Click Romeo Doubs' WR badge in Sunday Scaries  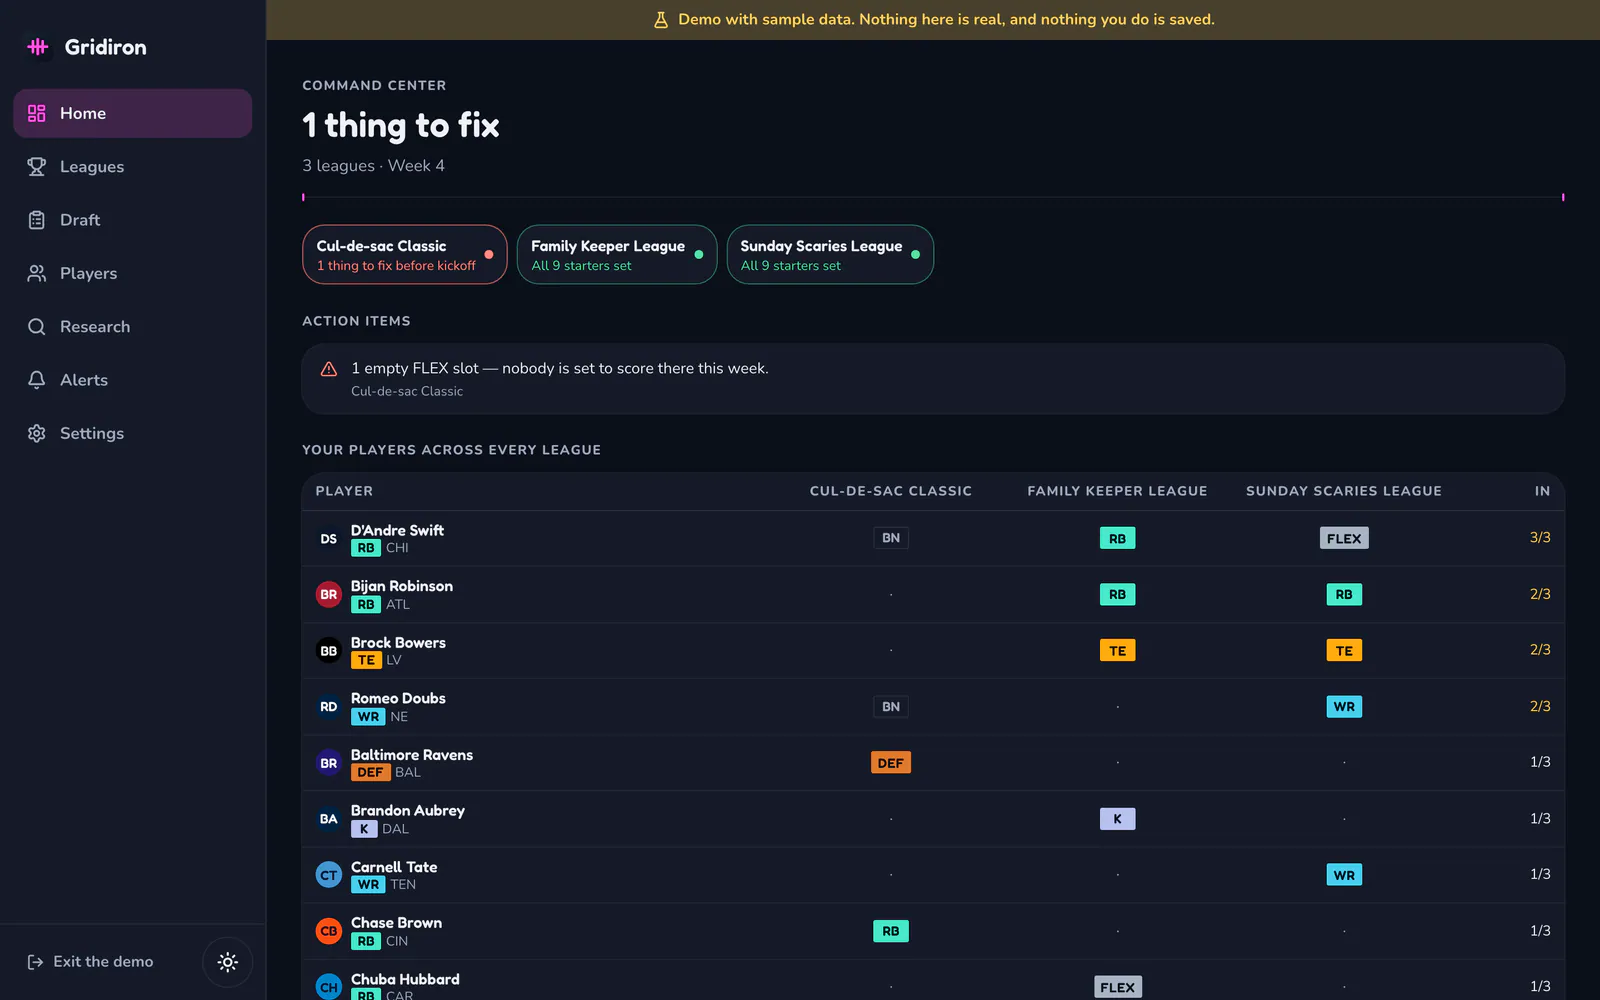[1344, 707]
